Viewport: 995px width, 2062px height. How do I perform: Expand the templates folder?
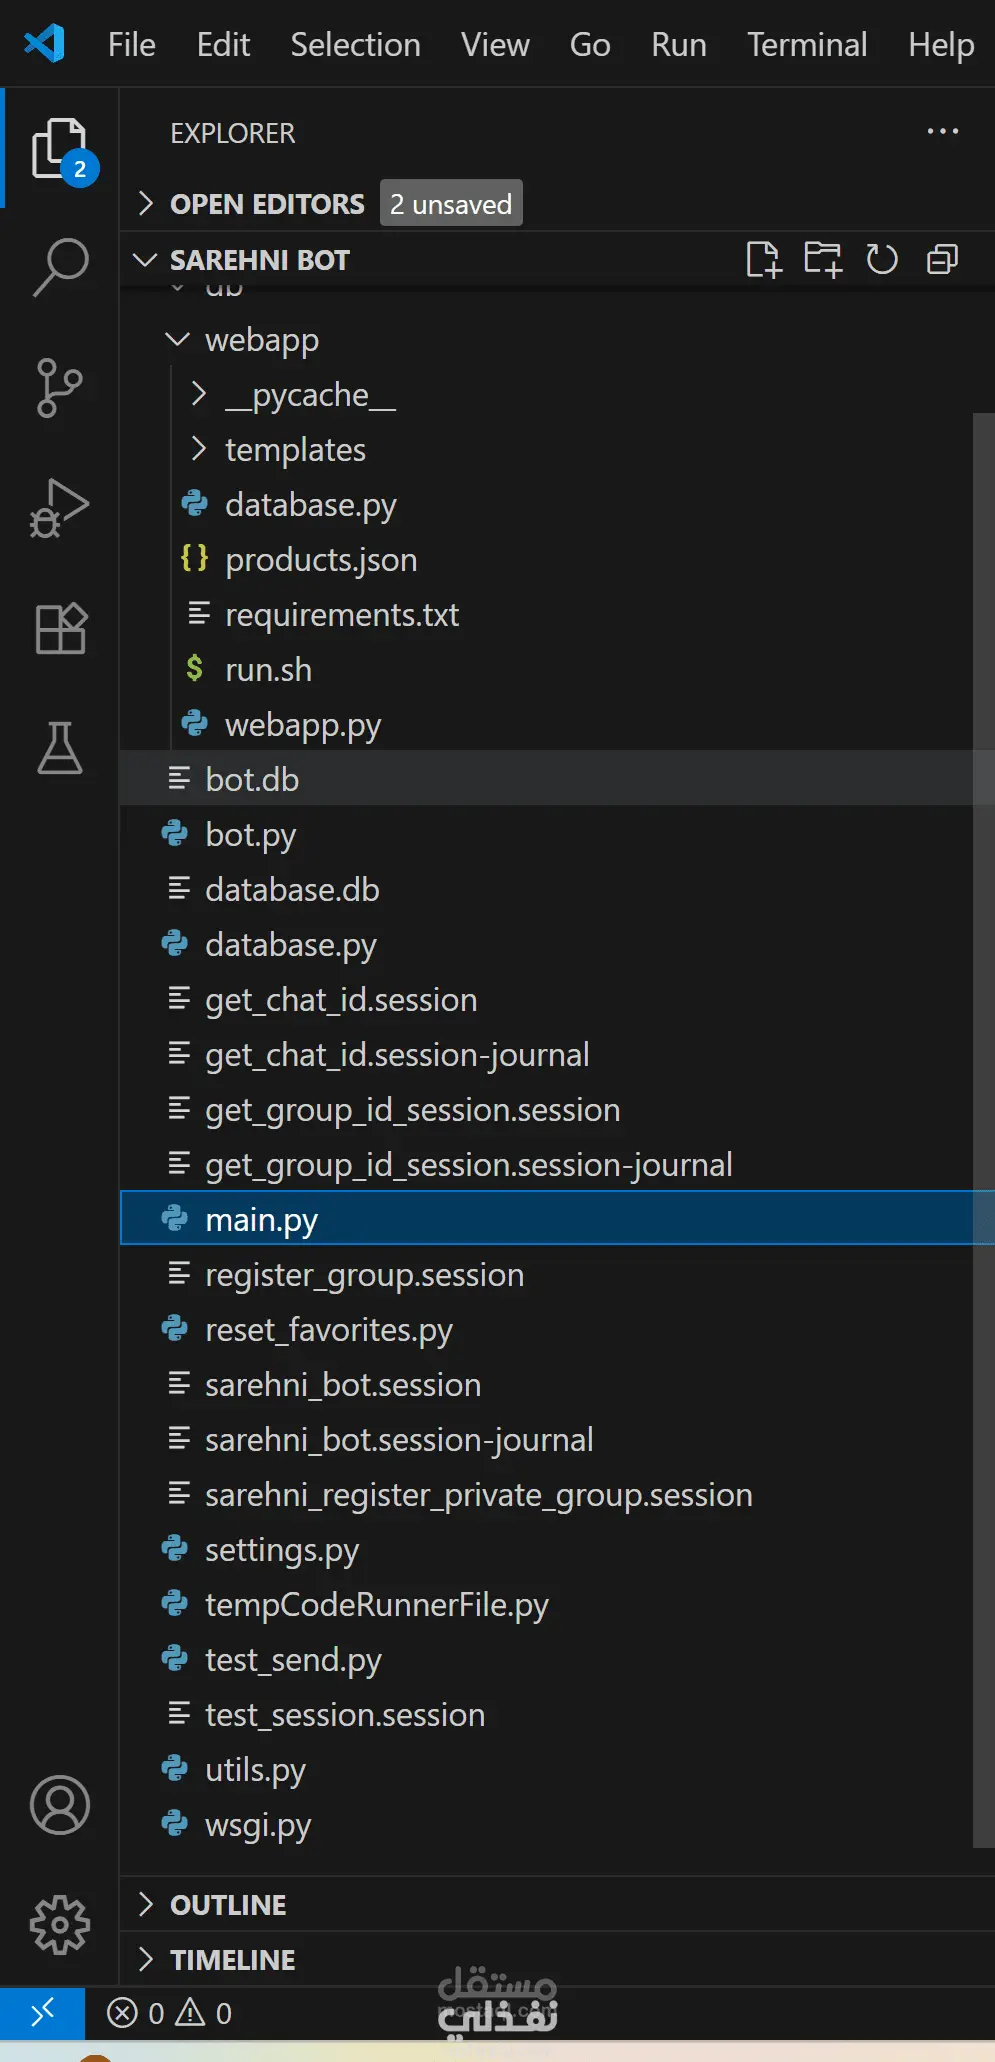pyautogui.click(x=295, y=450)
